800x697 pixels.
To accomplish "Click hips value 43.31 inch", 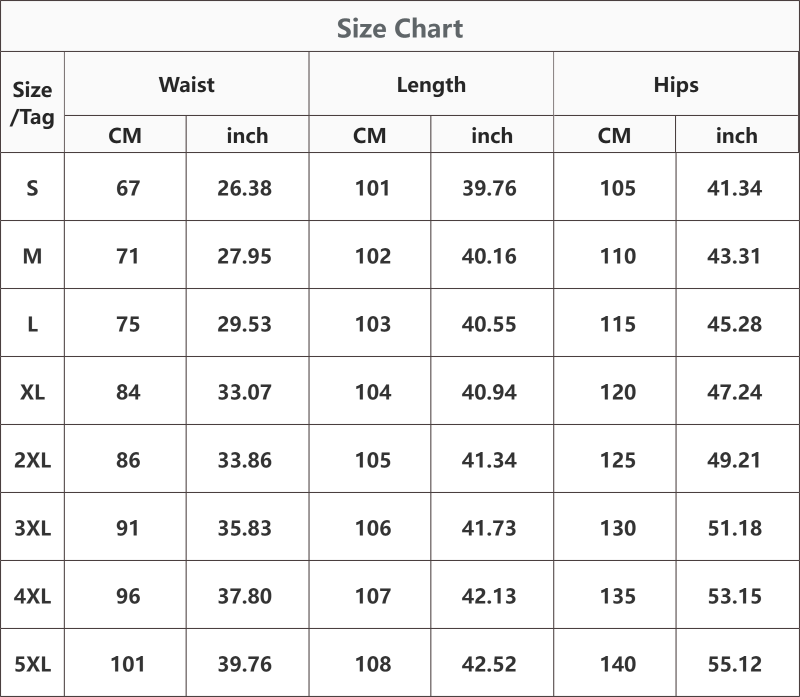I will tap(734, 256).
